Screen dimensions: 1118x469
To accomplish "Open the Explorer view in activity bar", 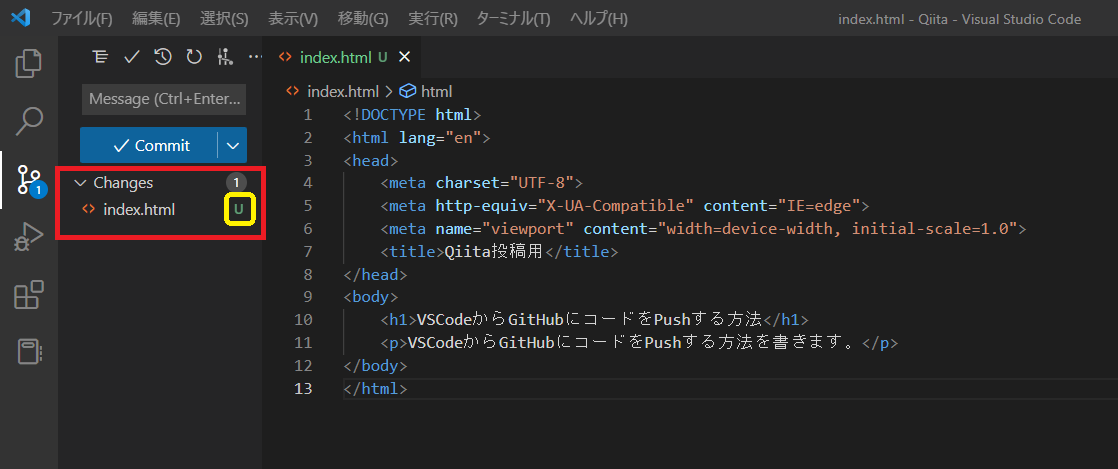I will click(x=29, y=63).
